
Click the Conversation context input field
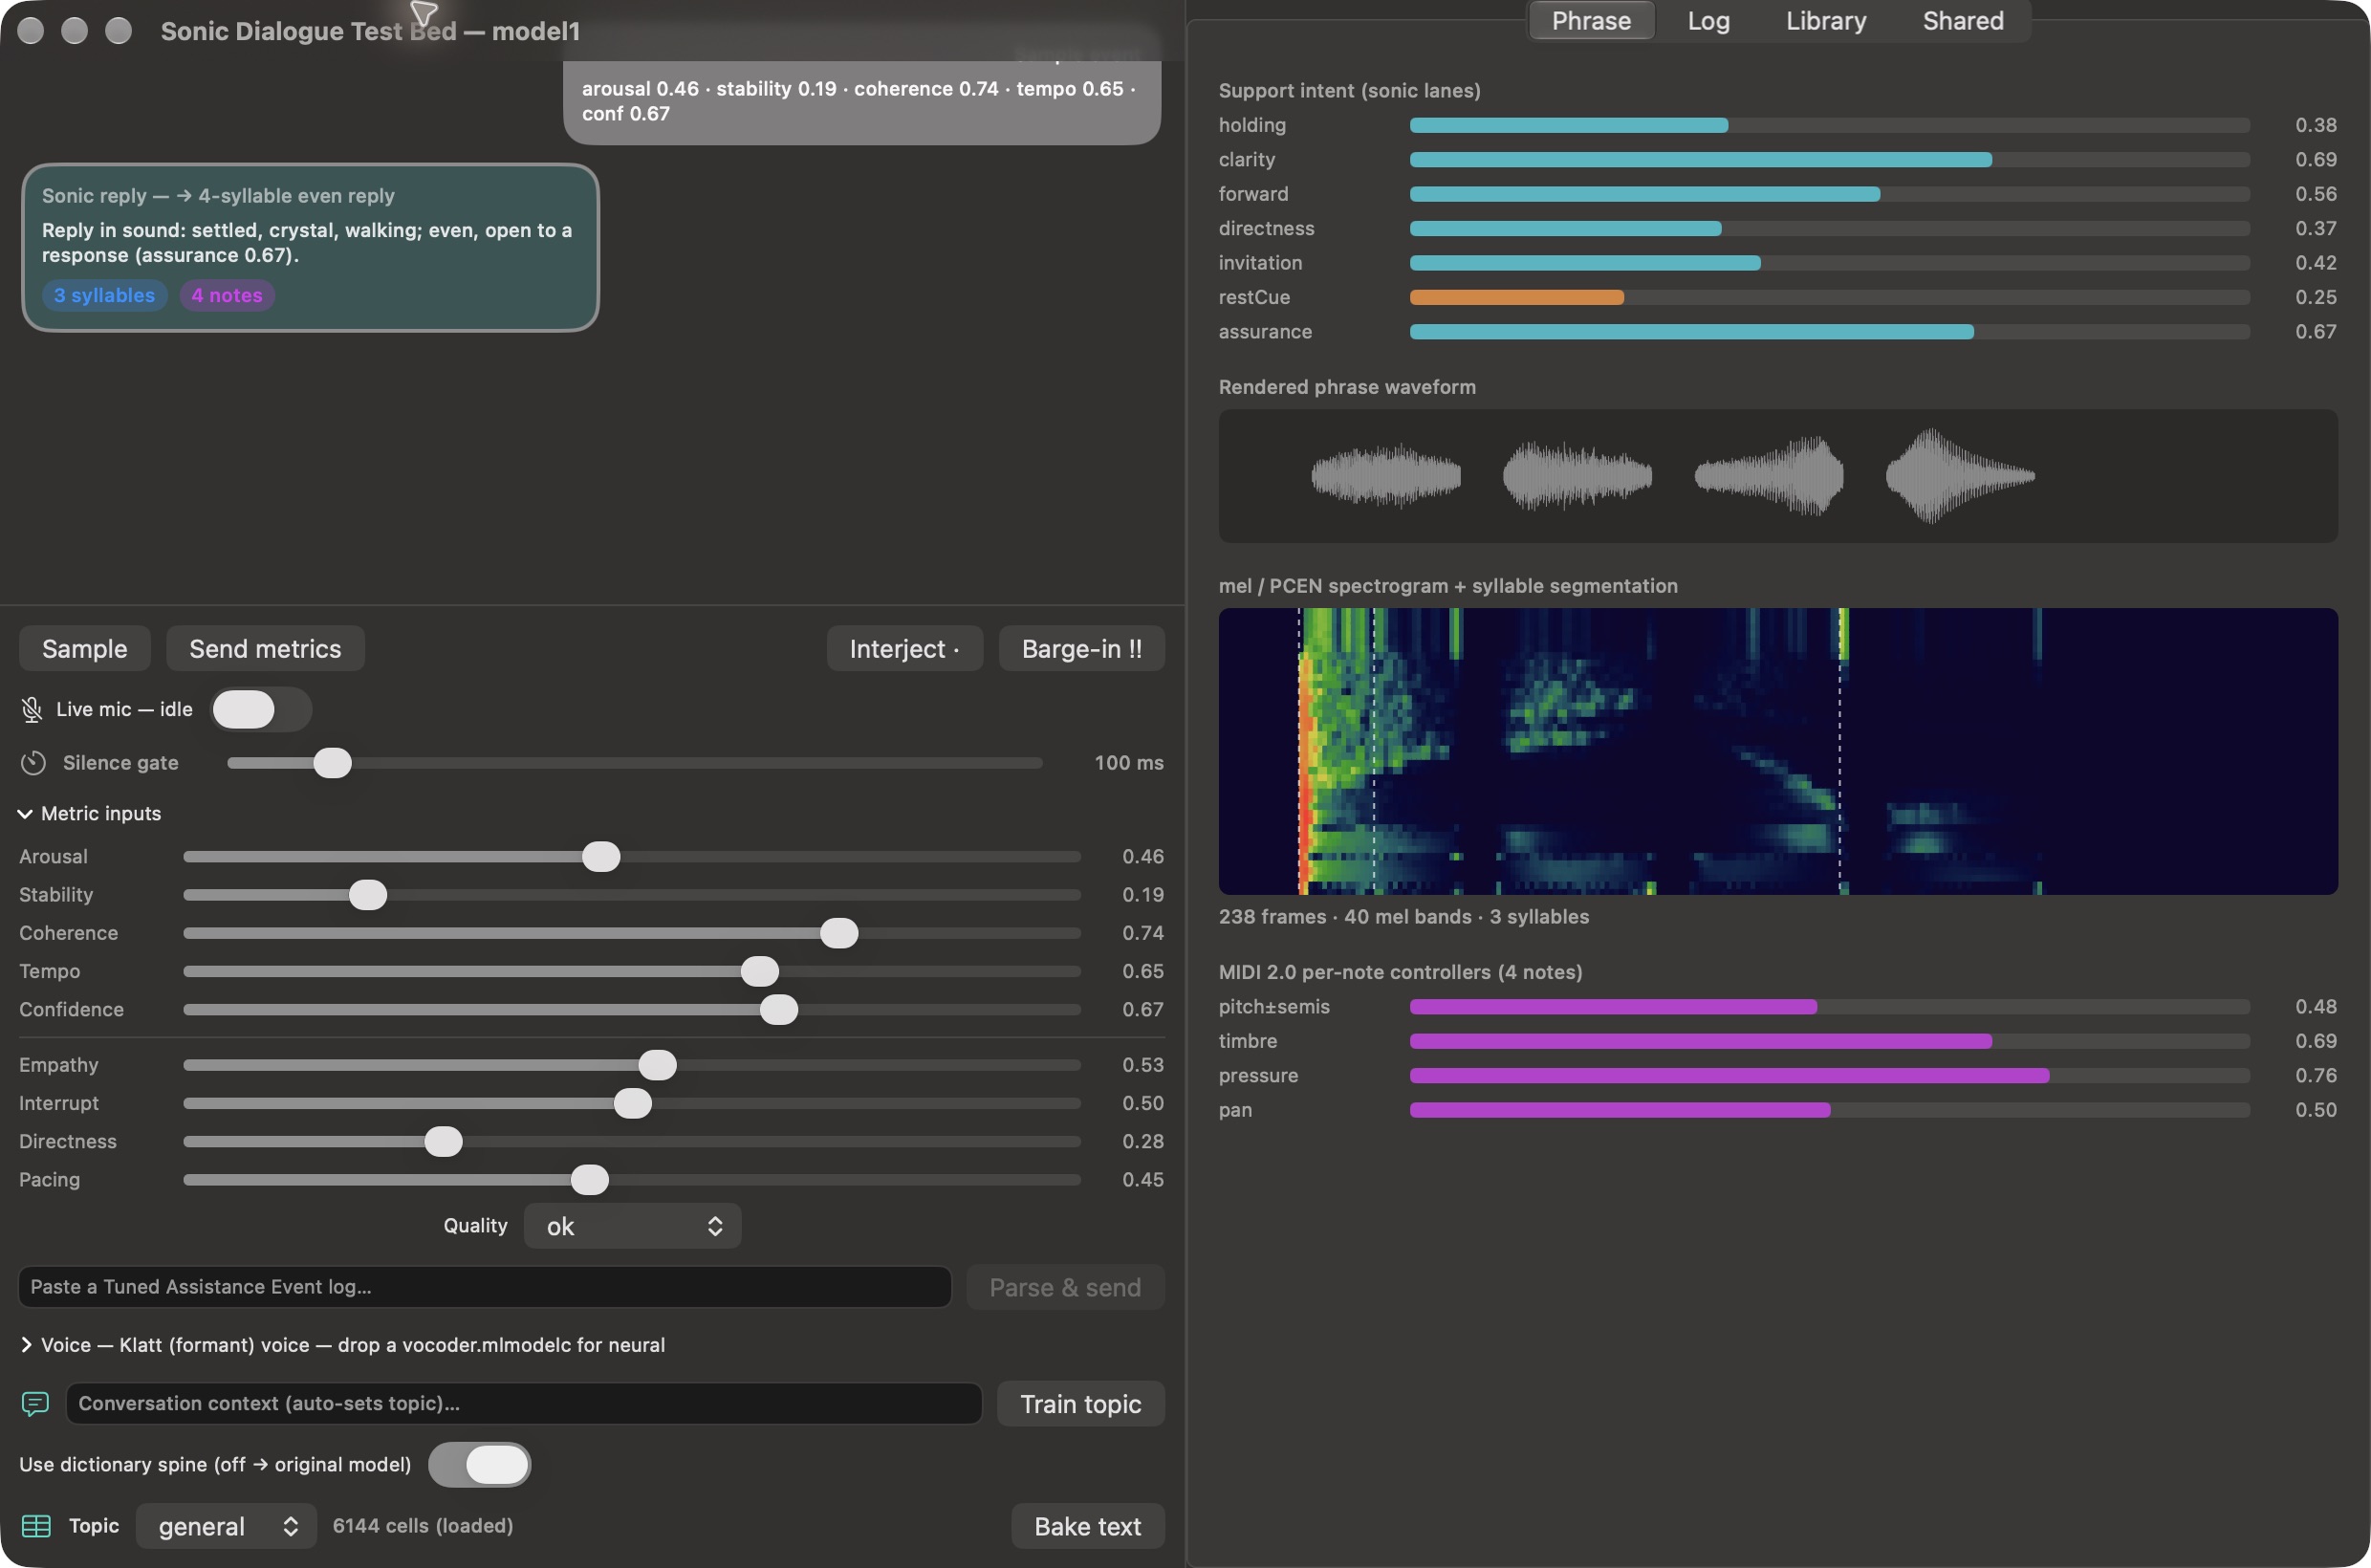(524, 1404)
